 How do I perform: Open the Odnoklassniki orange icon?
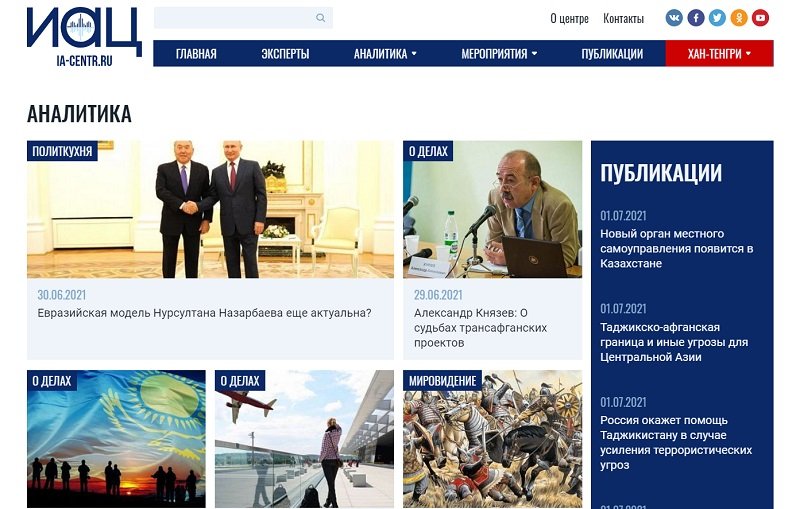pos(739,18)
